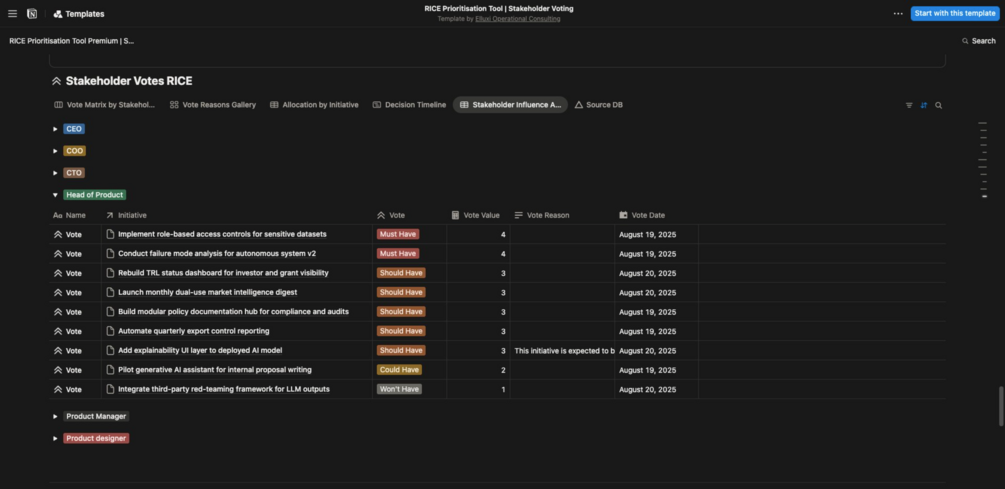Click the Name column header

pyautogui.click(x=75, y=215)
